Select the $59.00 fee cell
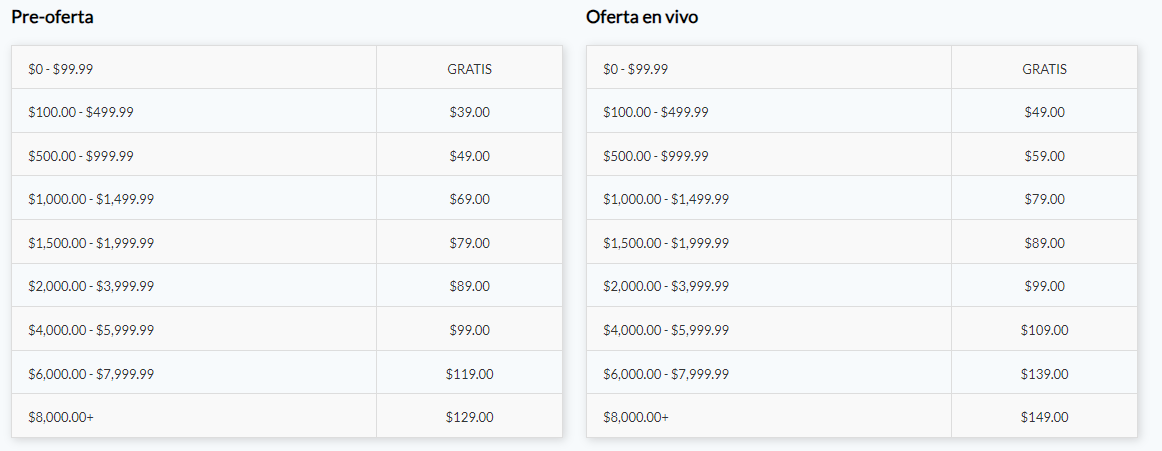This screenshot has height=451, width=1162. (1044, 156)
